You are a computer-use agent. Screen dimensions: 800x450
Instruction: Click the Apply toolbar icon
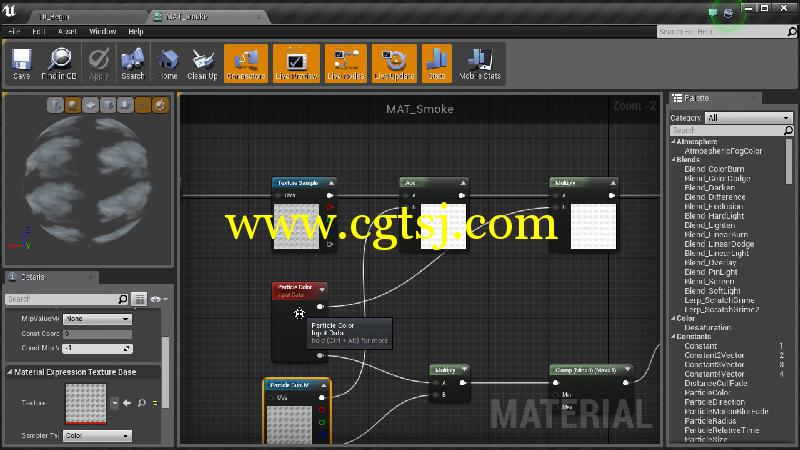click(x=99, y=64)
